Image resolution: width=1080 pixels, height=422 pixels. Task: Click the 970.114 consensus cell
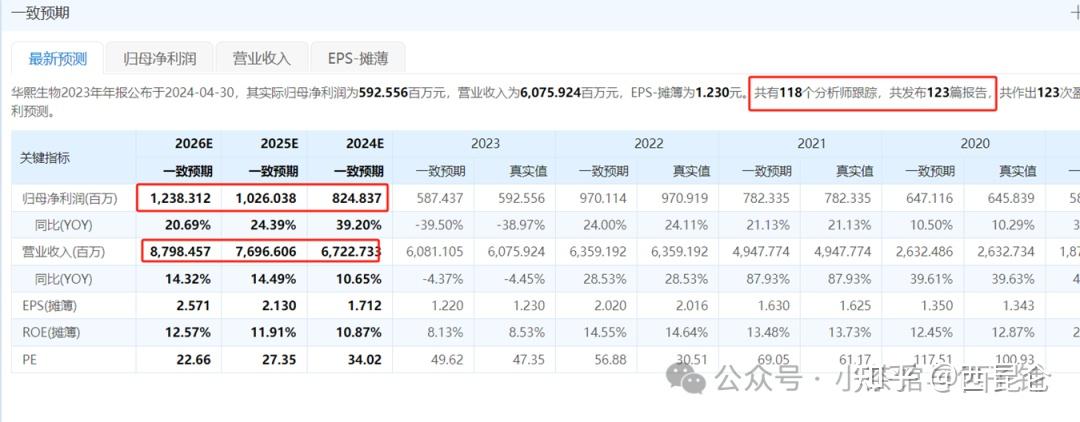(603, 198)
